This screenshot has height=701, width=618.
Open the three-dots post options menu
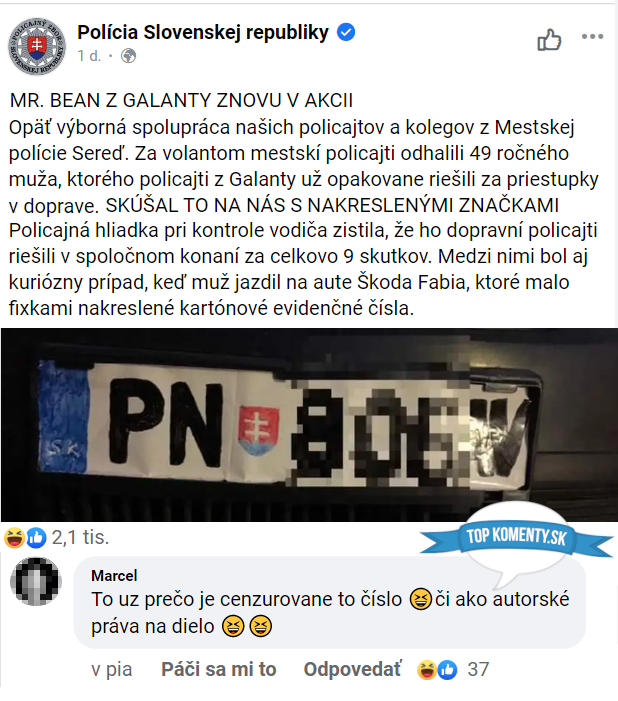click(x=593, y=36)
